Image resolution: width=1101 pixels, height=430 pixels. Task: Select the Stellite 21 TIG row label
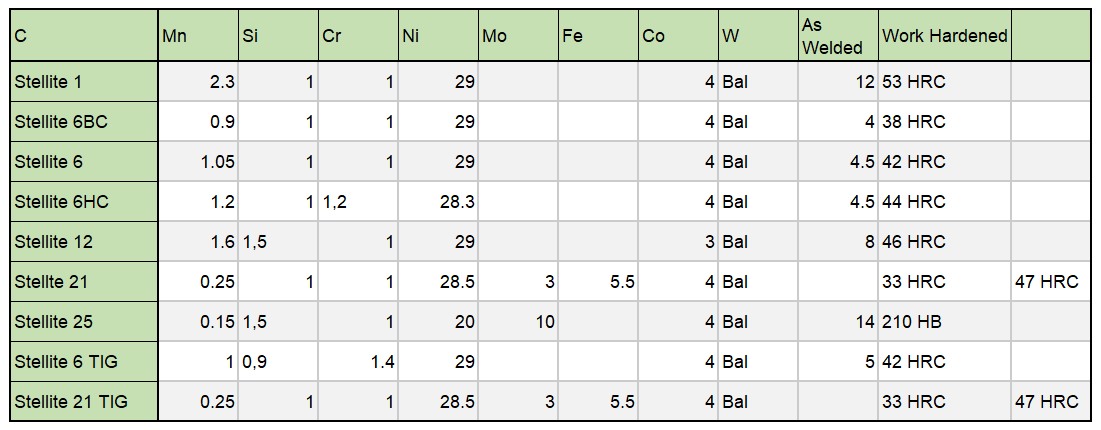84,402
